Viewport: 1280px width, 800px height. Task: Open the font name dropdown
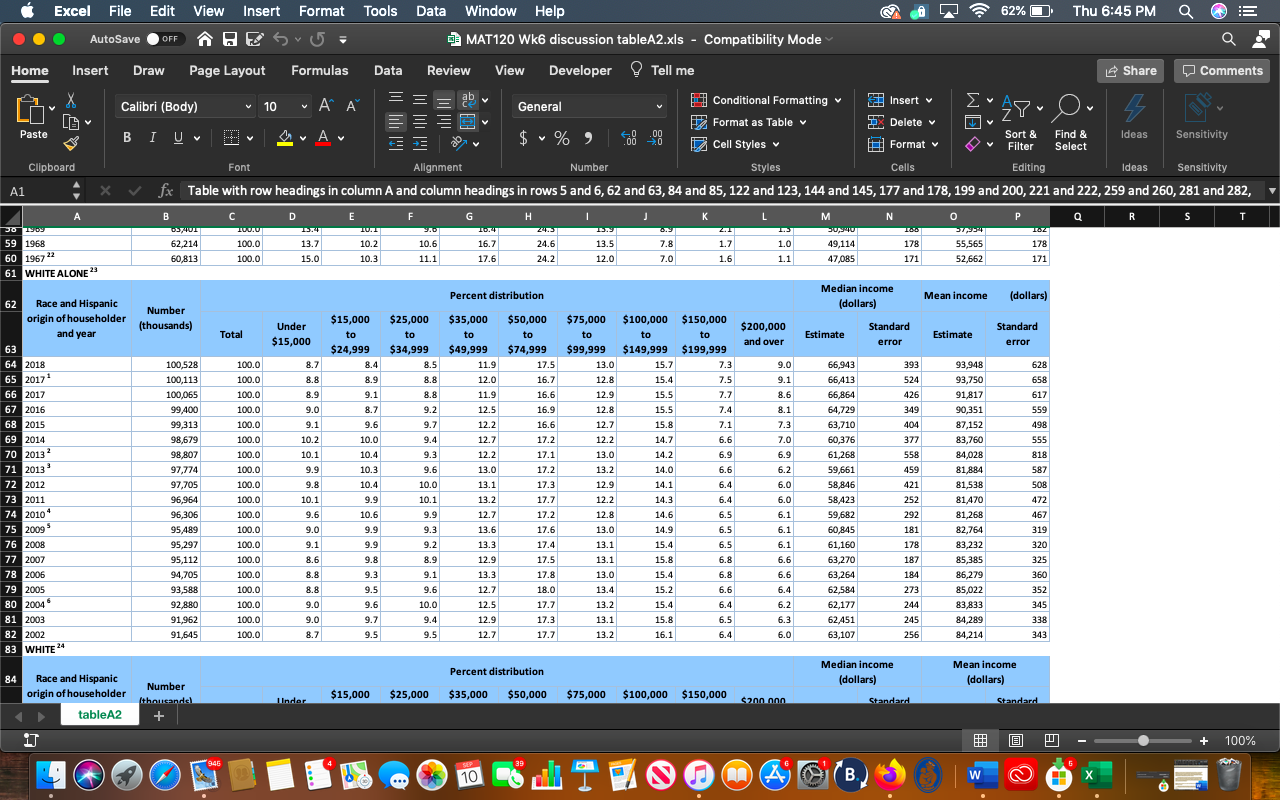248,106
